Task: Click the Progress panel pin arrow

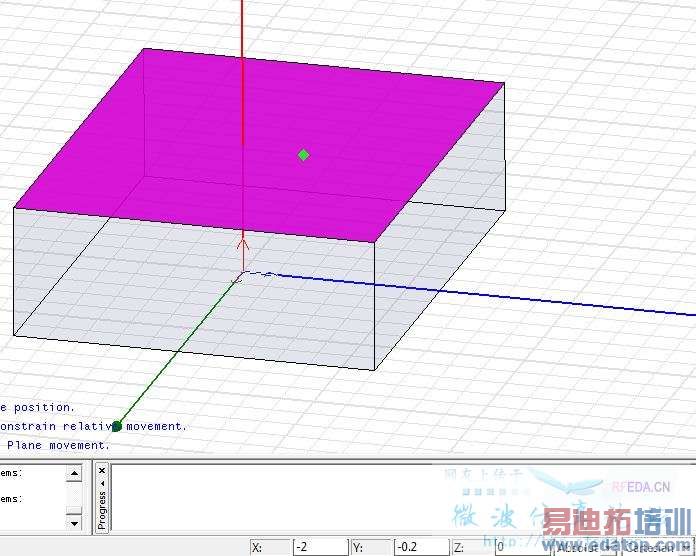Action: [102, 483]
